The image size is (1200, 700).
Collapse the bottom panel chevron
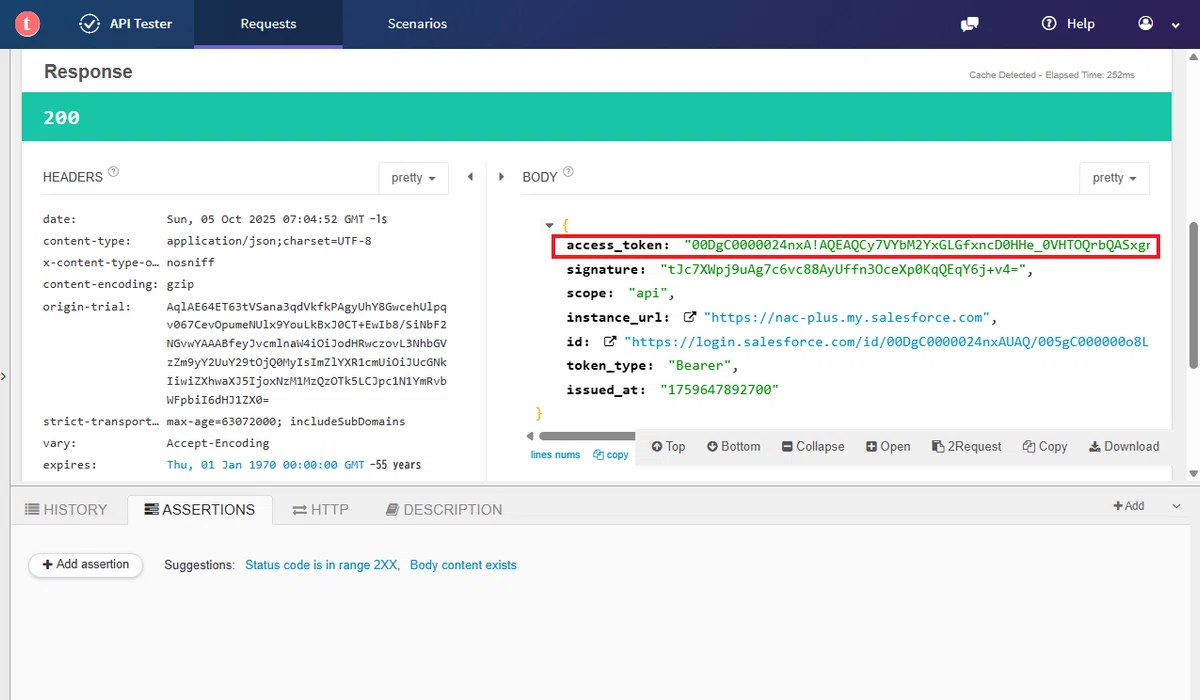click(1177, 507)
